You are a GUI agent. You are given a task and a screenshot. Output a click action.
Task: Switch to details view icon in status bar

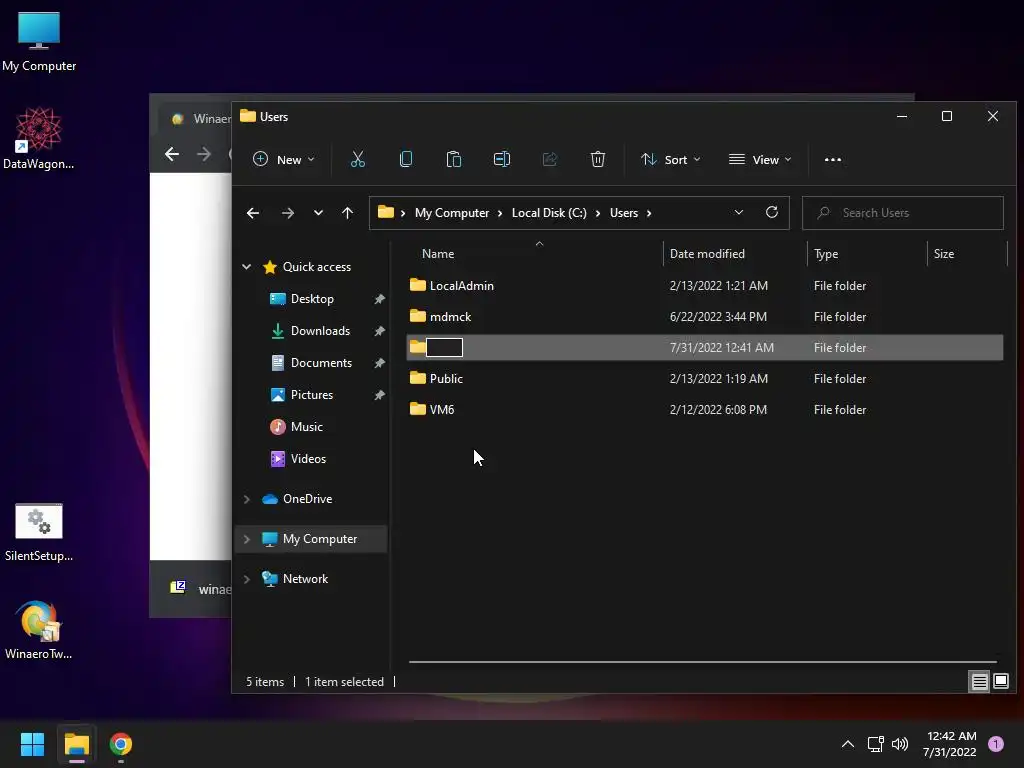pyautogui.click(x=980, y=682)
